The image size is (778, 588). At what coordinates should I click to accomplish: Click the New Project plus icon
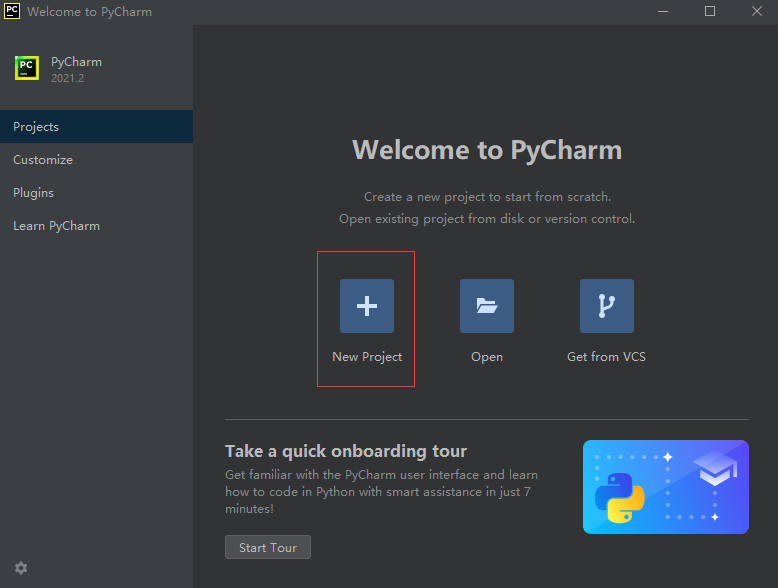[x=367, y=306]
